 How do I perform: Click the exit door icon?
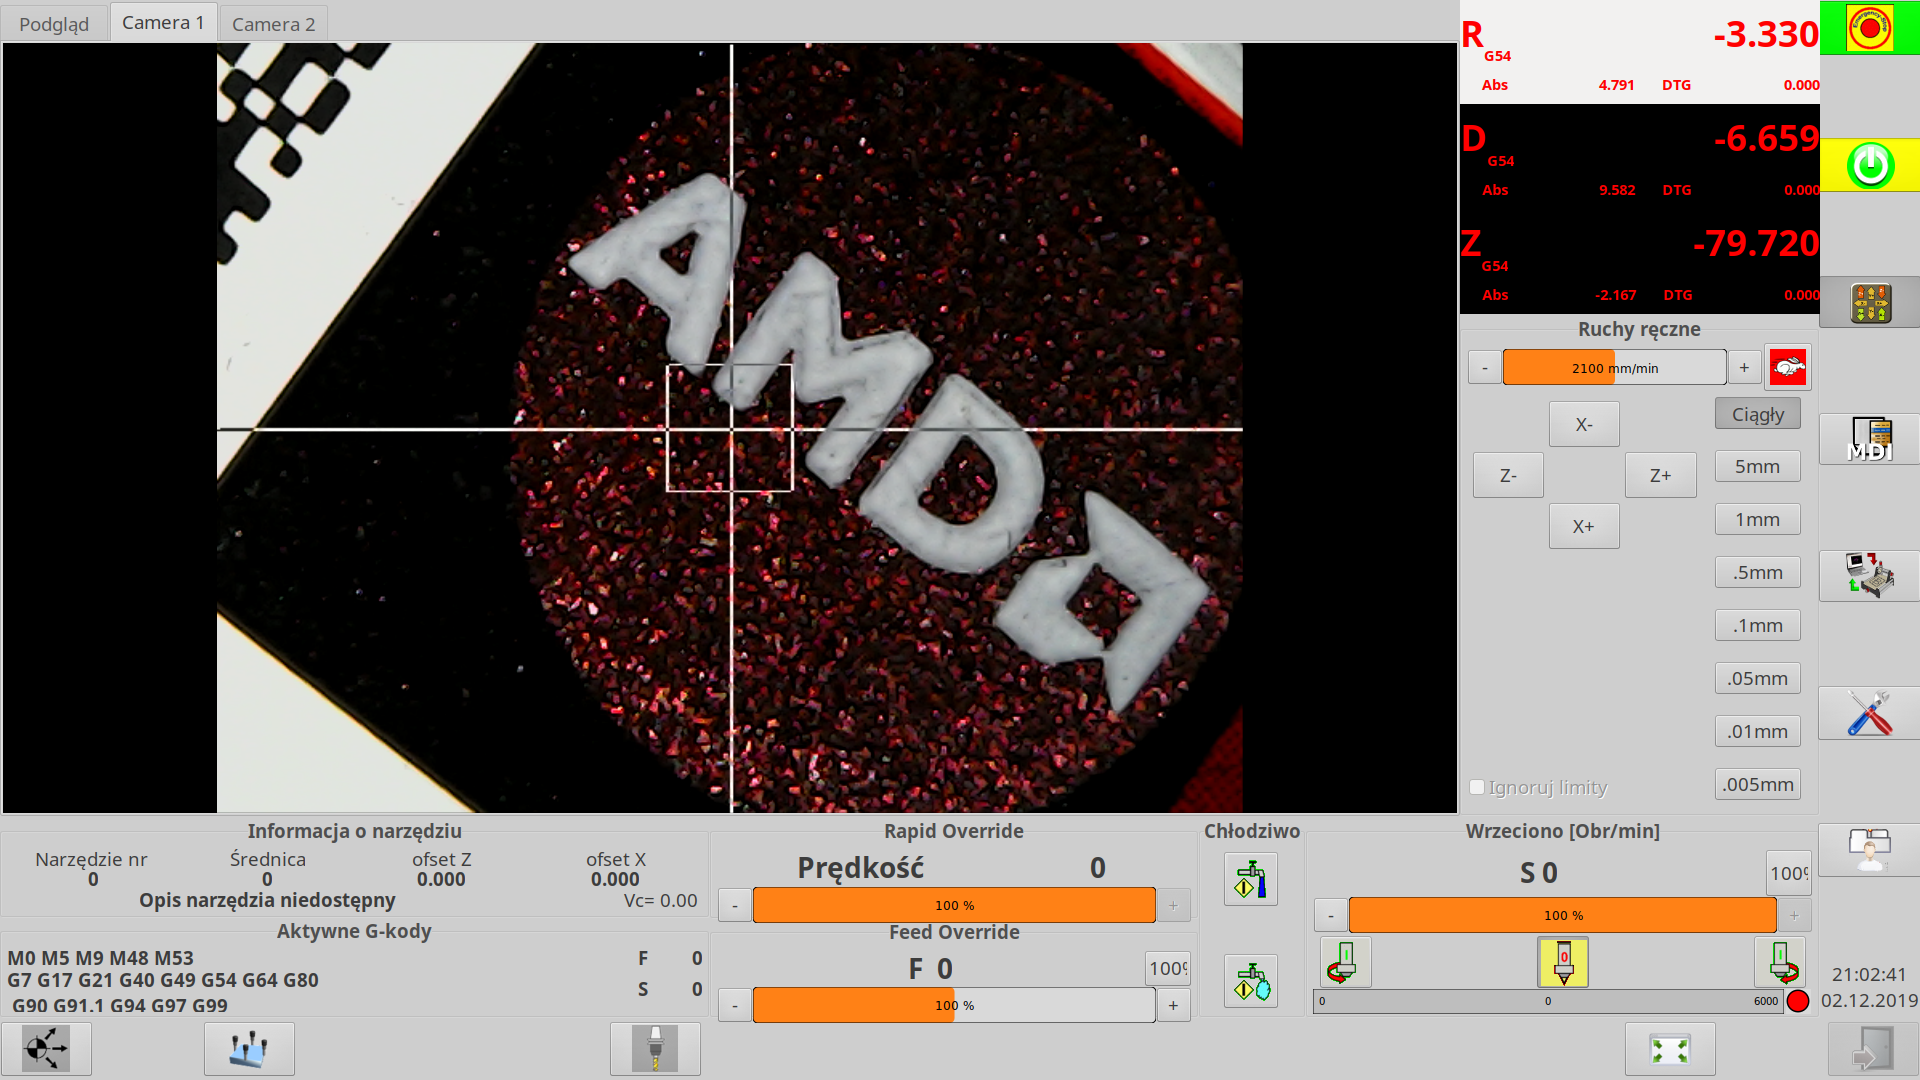pos(1873,1049)
